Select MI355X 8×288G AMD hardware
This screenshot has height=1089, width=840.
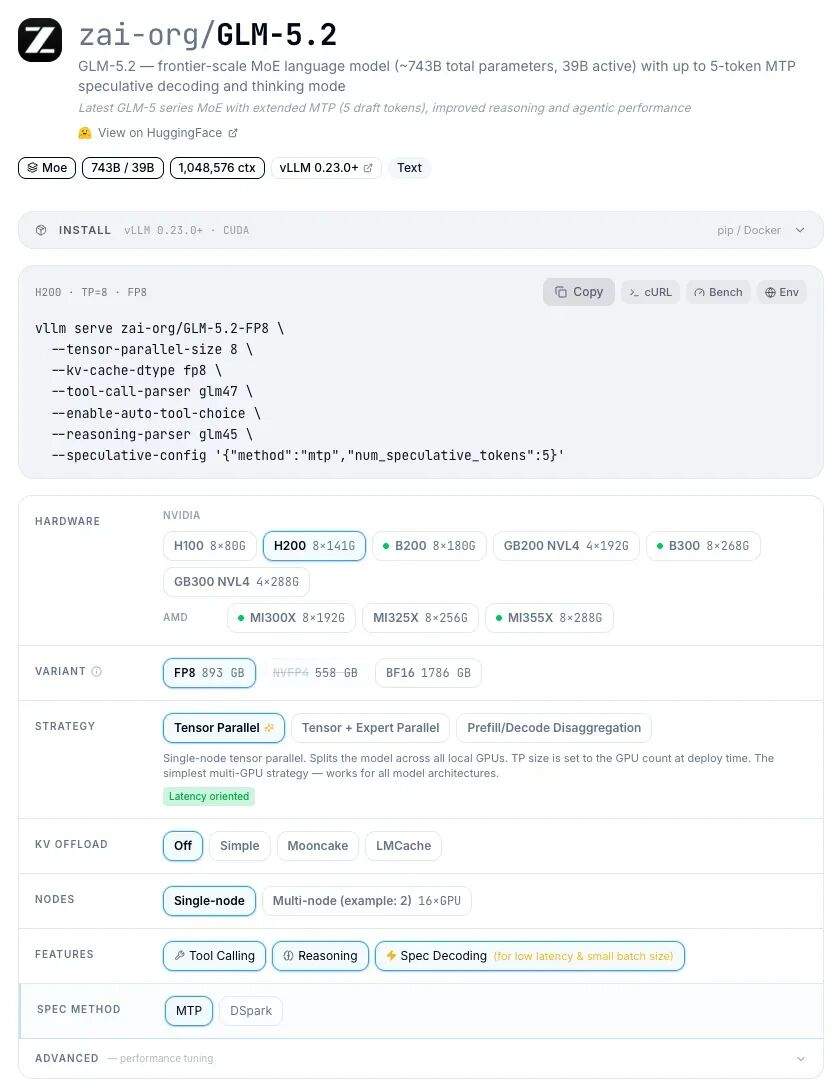[549, 617]
